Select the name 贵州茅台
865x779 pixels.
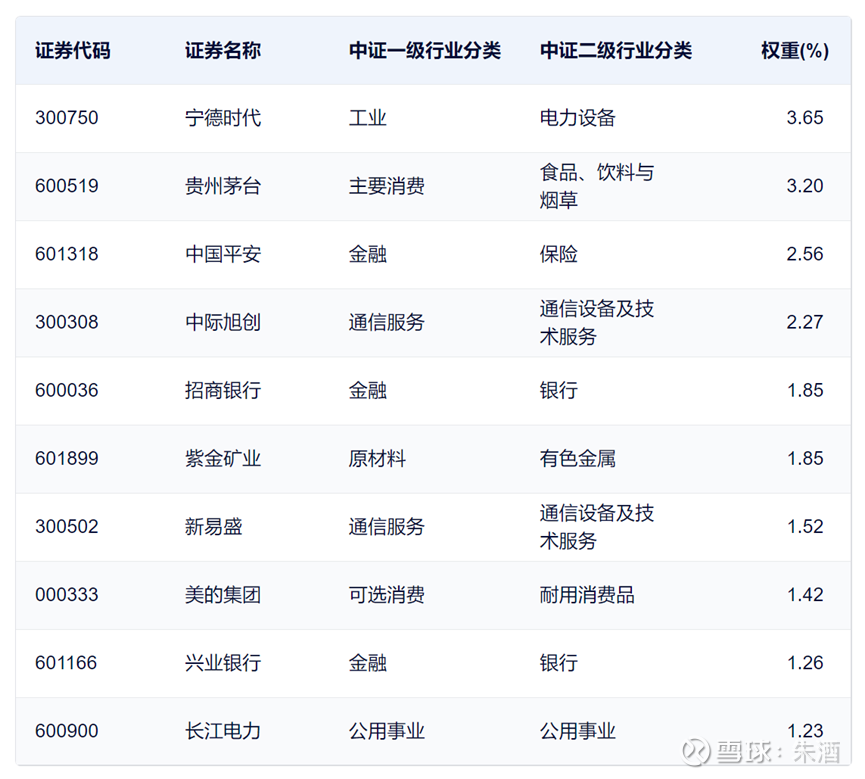(x=223, y=186)
